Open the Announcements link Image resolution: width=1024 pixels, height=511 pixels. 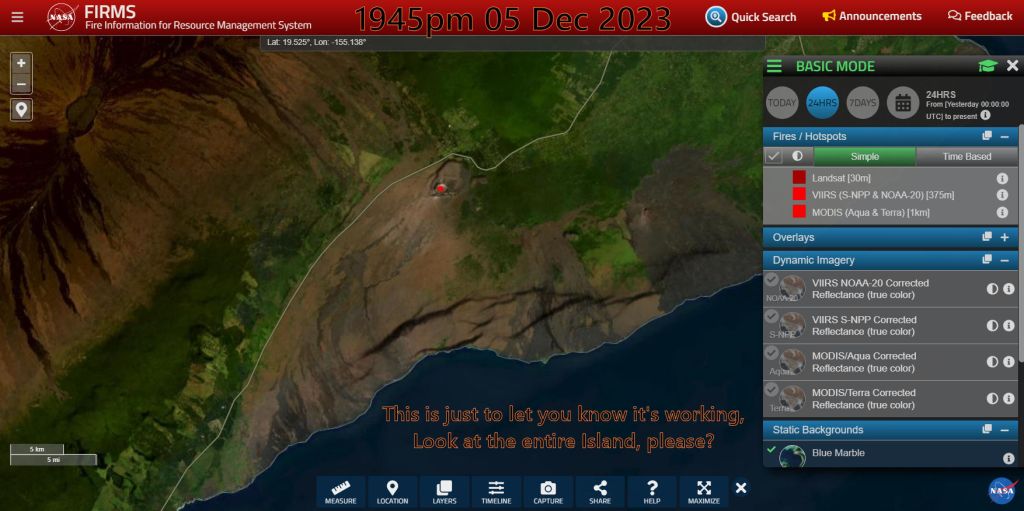(871, 16)
